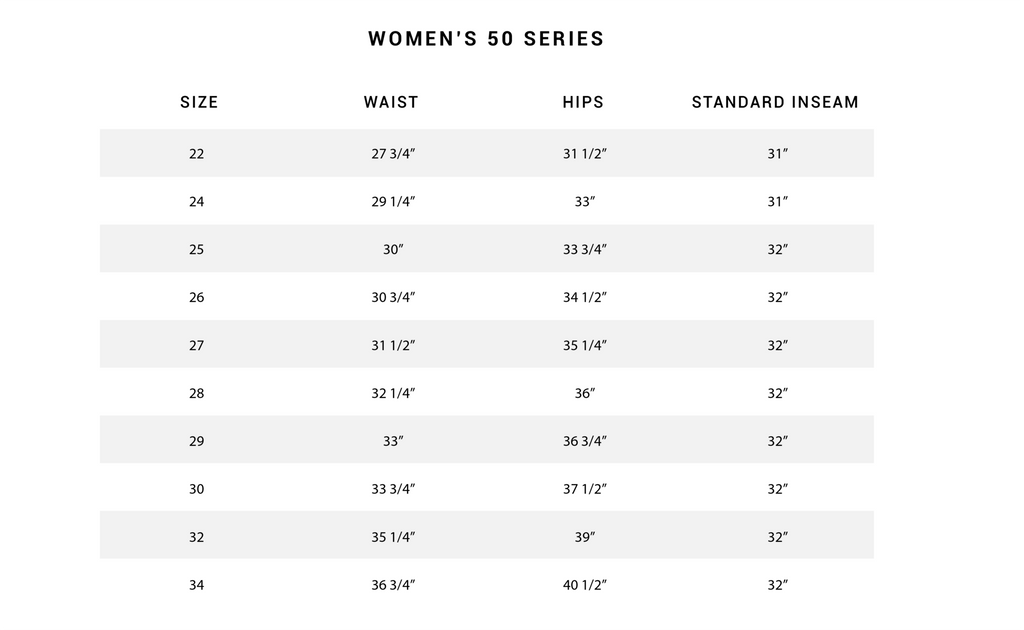Viewport: 1024px width, 630px height.
Task: Click waist value 35 1/4″ for size 32
Action: point(393,537)
